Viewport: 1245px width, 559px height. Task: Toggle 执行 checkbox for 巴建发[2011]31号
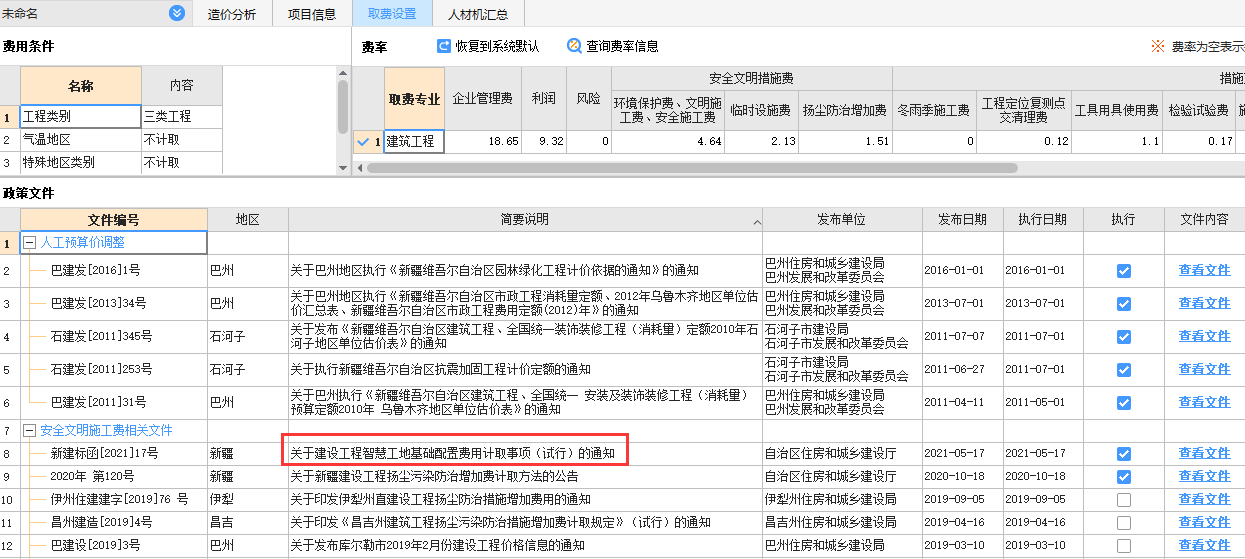click(1124, 402)
